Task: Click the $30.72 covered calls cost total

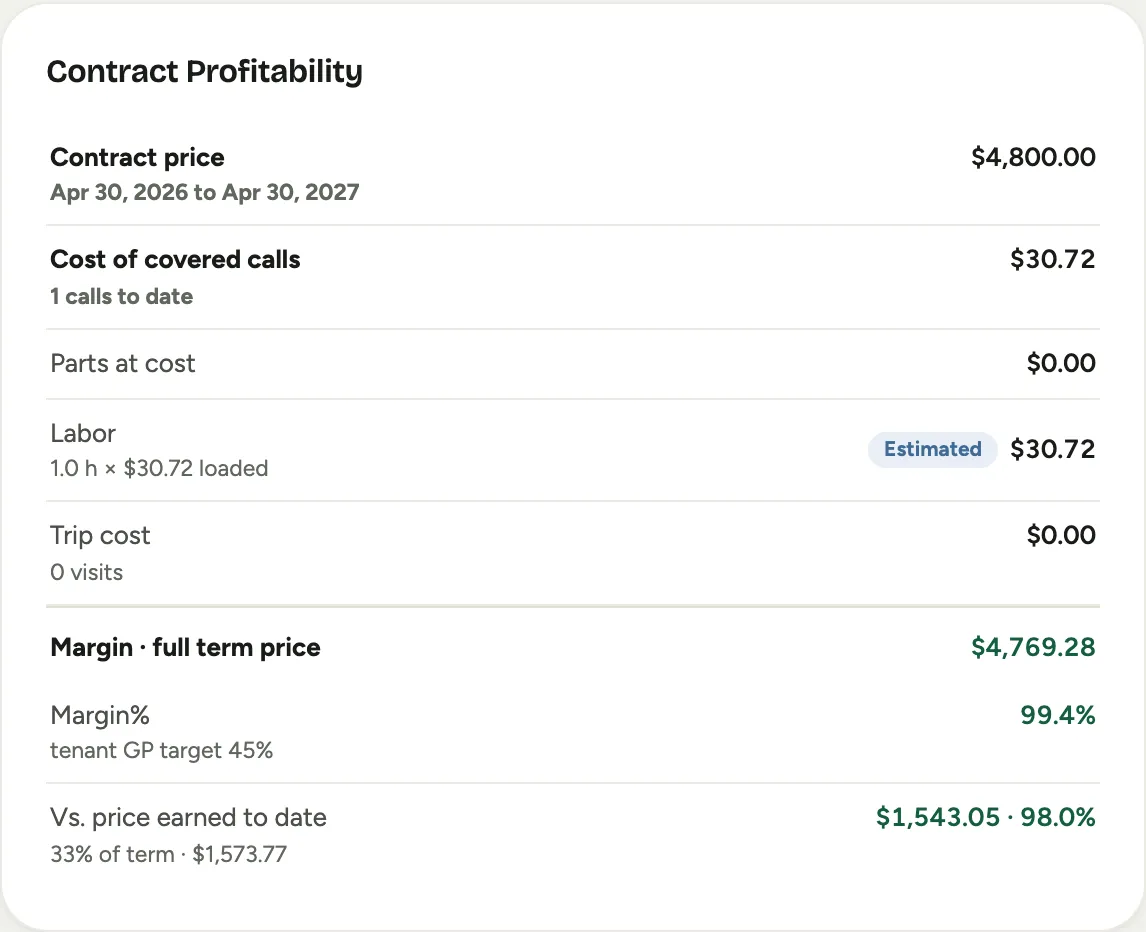Action: (x=1052, y=259)
